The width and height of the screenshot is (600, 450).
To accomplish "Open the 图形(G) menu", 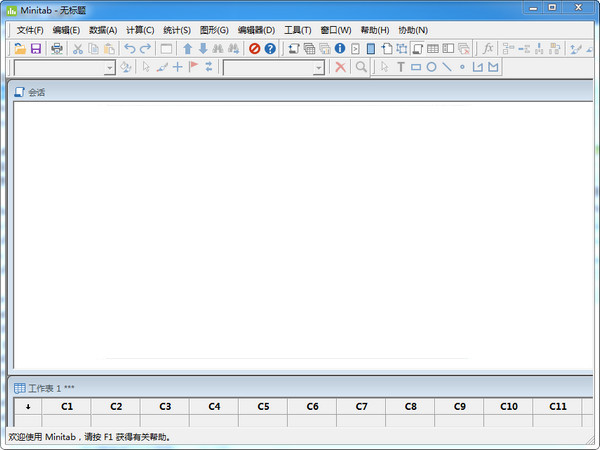I will click(x=214, y=30).
